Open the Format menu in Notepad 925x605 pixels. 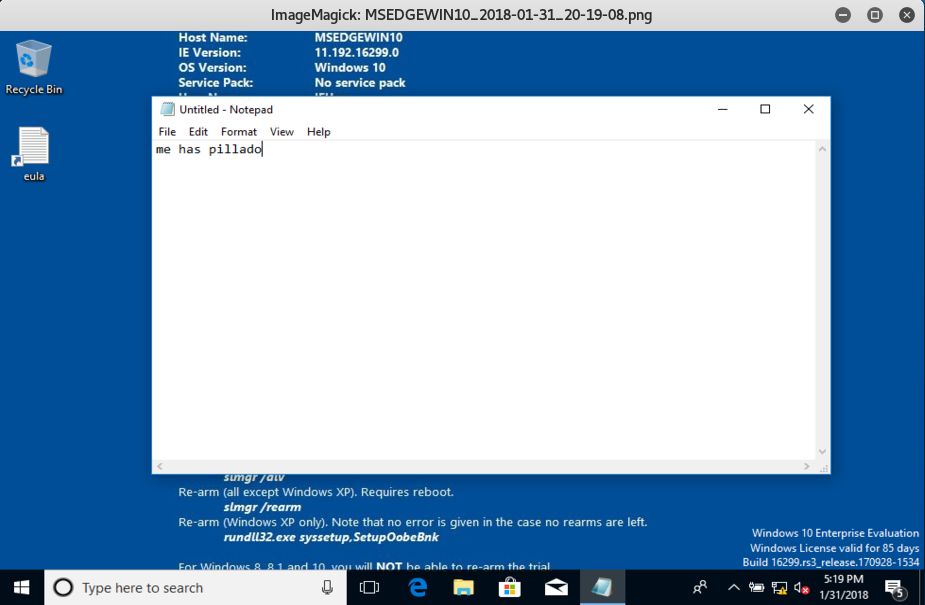tap(238, 132)
